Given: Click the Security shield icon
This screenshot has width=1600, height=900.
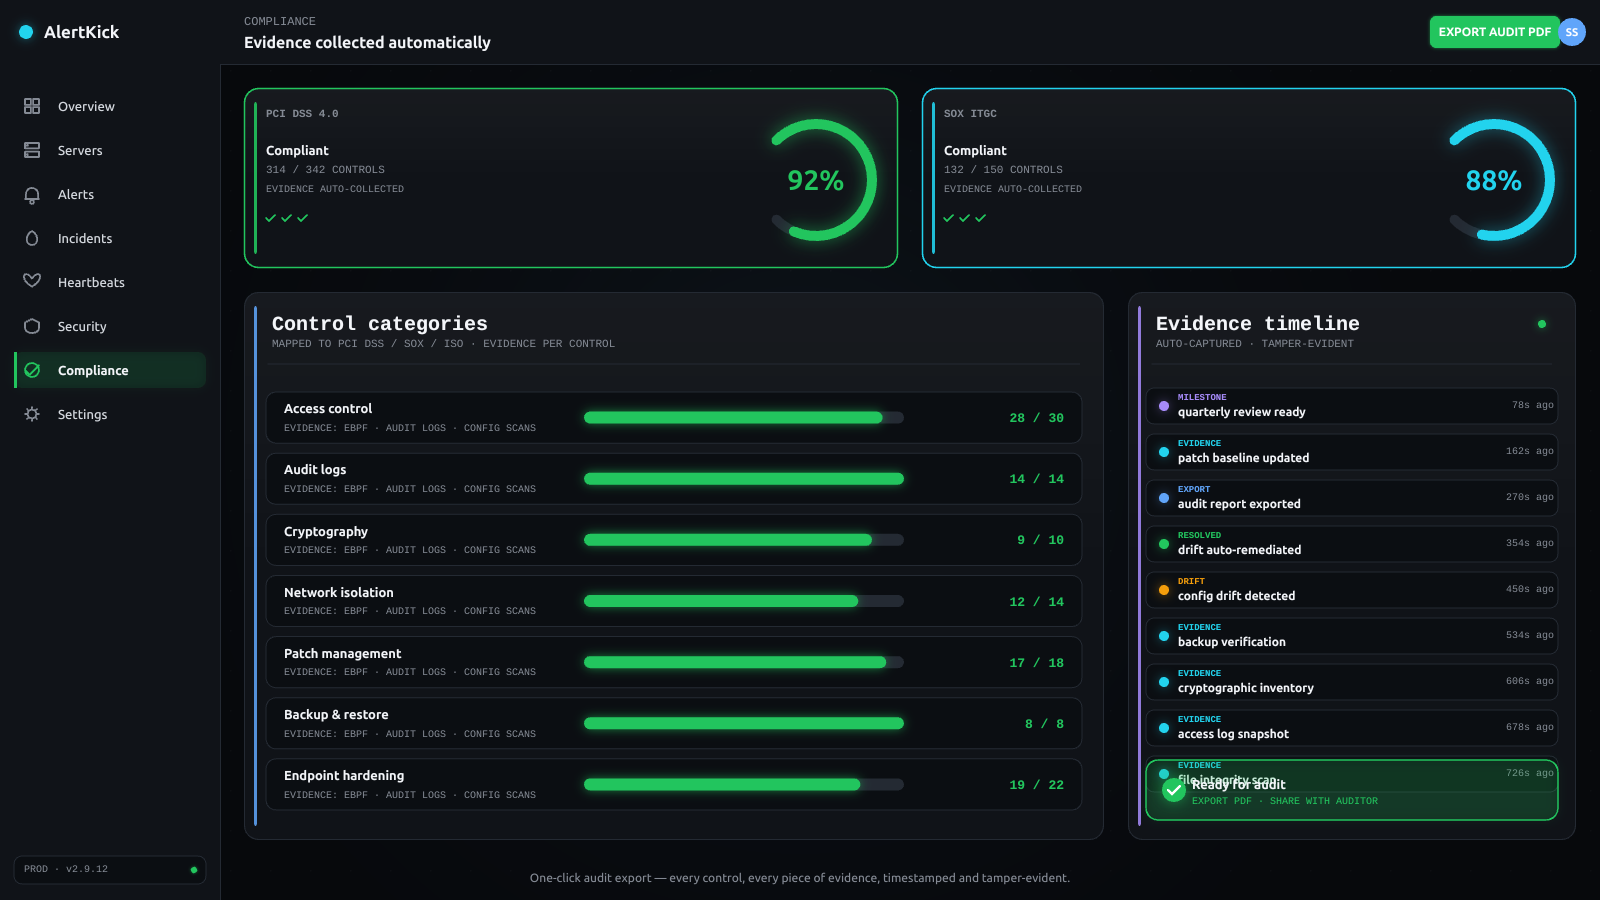Looking at the screenshot, I should pyautogui.click(x=32, y=326).
